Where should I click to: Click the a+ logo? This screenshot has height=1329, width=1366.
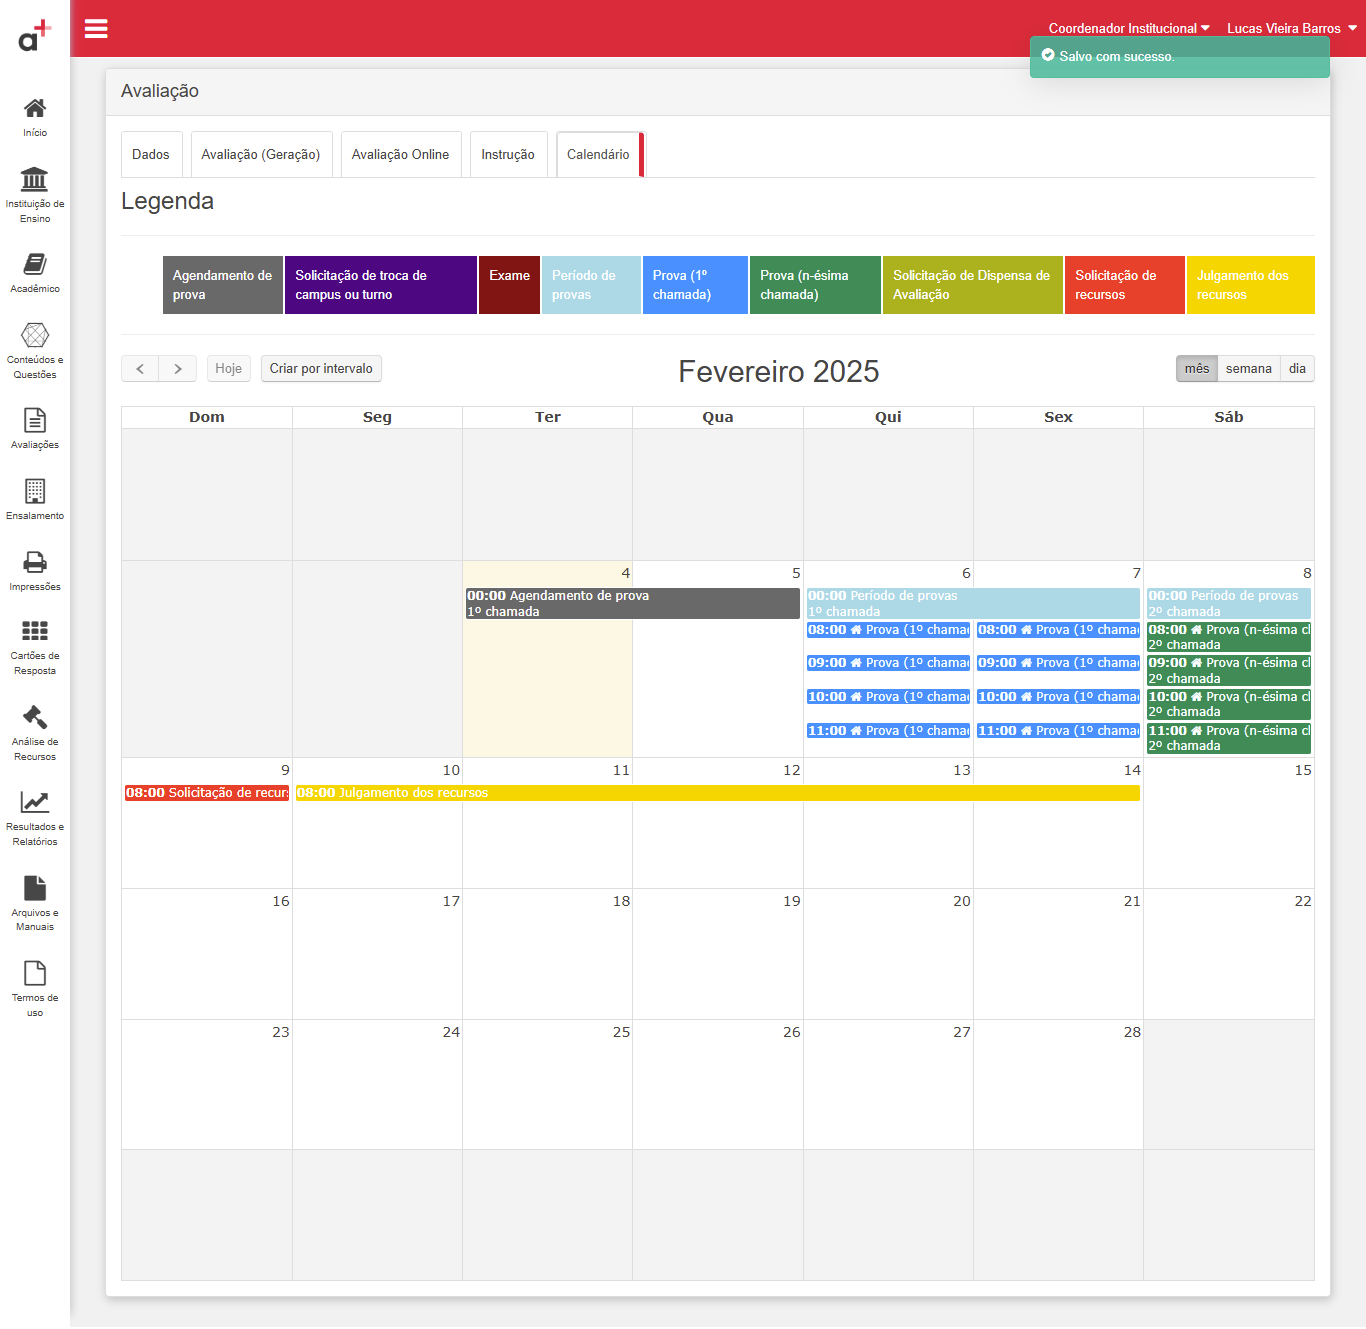click(x=35, y=36)
